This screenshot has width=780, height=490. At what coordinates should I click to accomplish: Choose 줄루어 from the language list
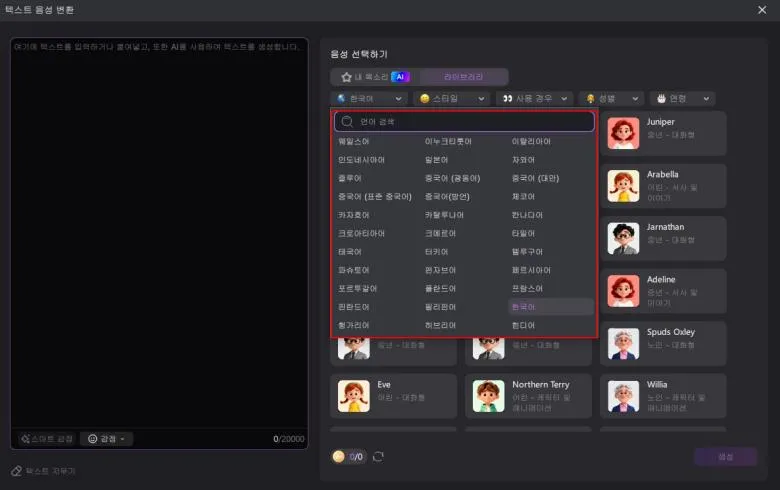[350, 179]
